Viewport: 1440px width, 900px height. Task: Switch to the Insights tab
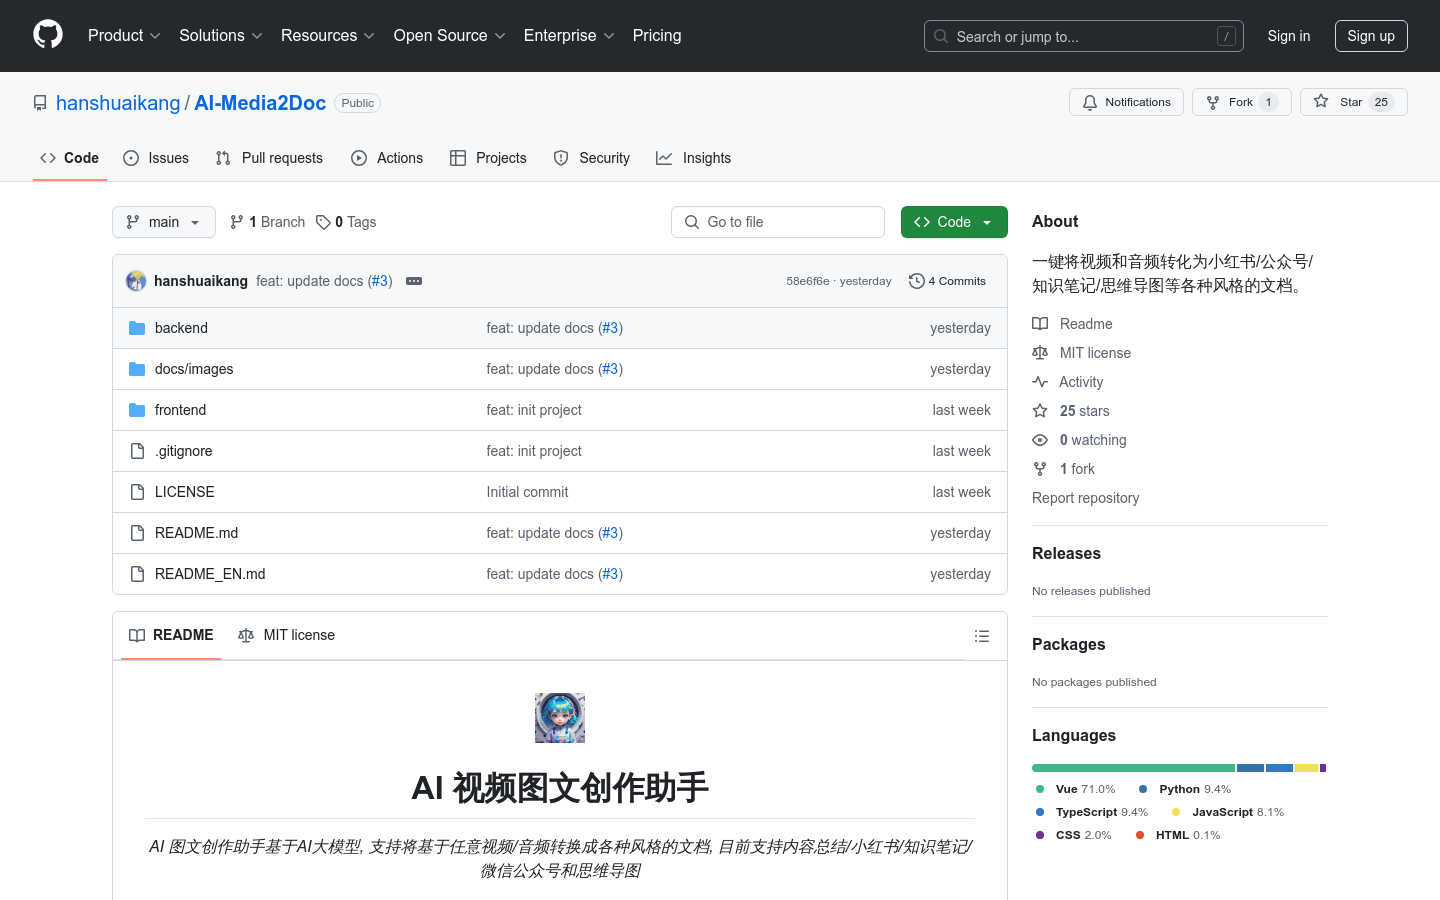[x=694, y=158]
